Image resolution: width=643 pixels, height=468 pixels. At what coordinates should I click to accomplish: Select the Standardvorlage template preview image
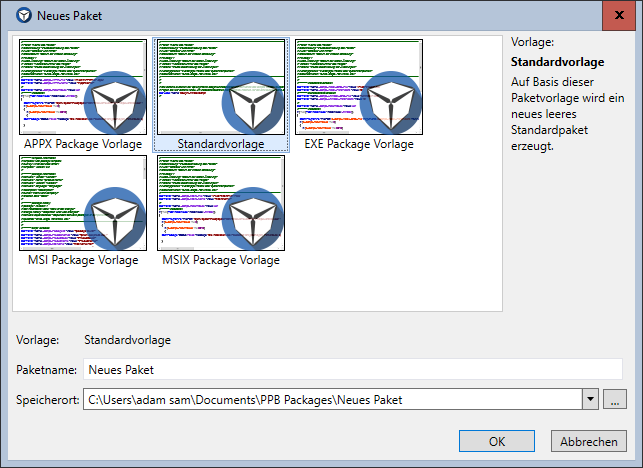pos(221,88)
